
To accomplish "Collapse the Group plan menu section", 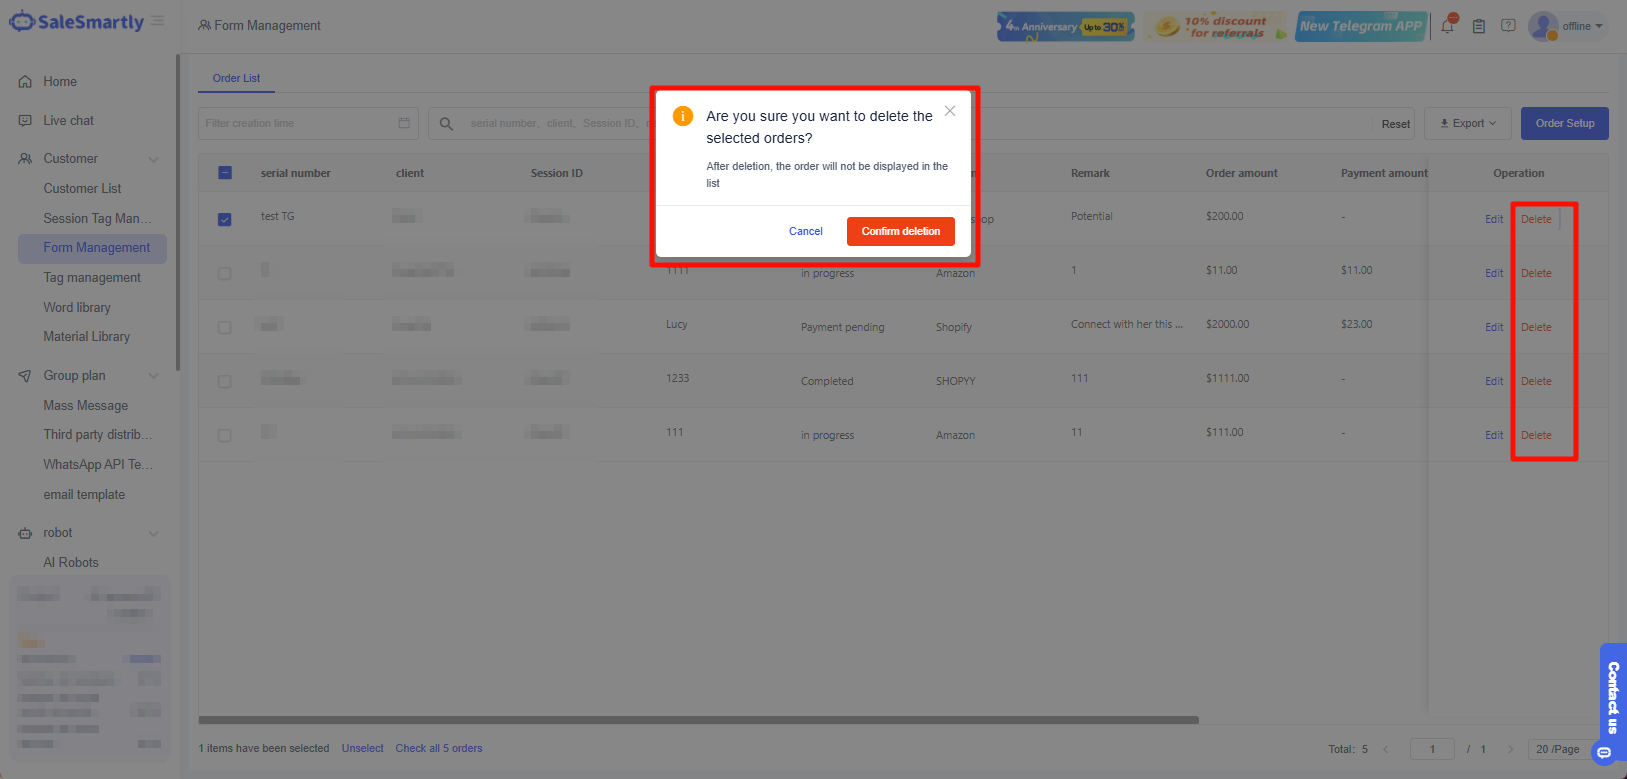I will (154, 376).
